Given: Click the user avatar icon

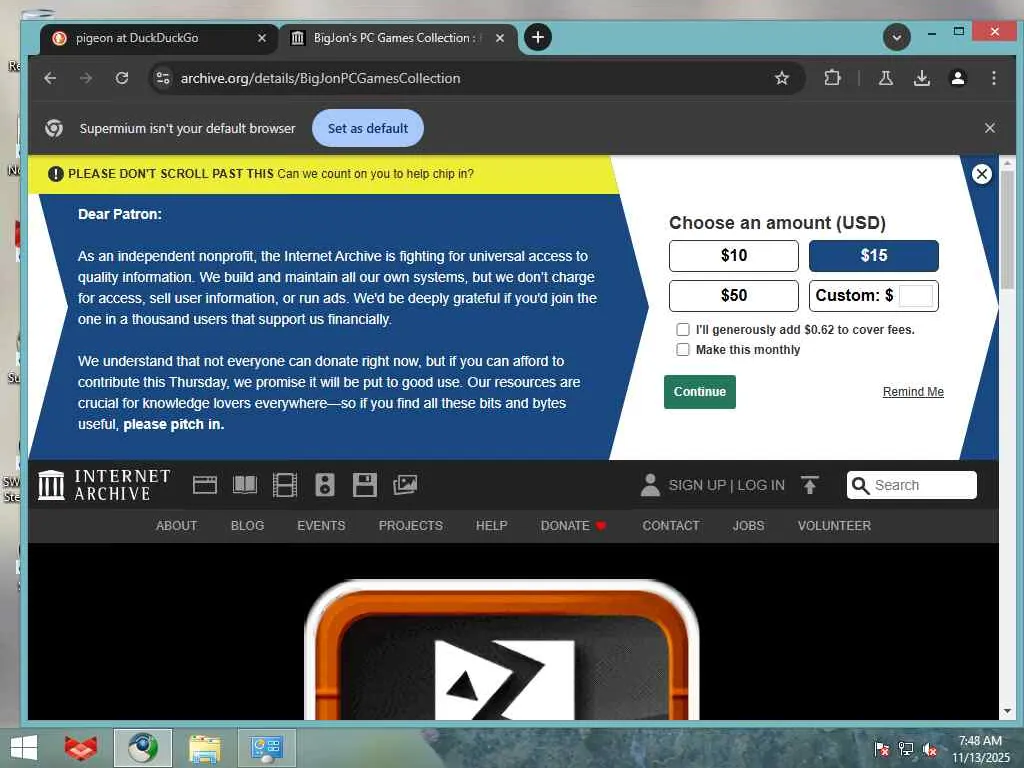Looking at the screenshot, I should [x=650, y=485].
